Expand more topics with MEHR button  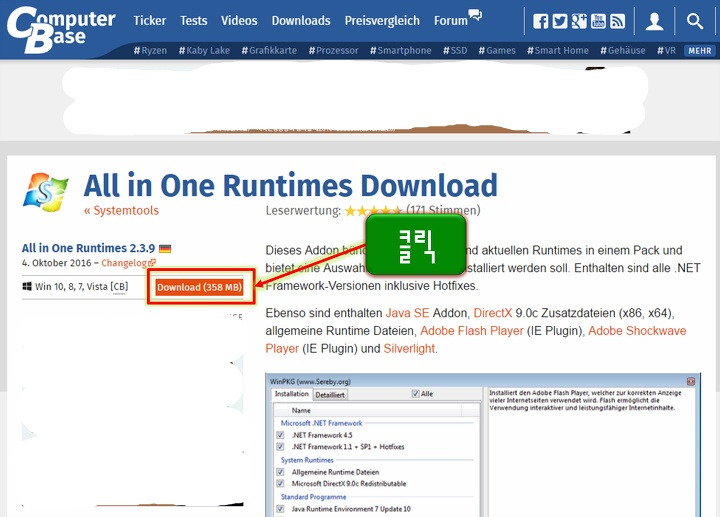pyautogui.click(x=699, y=51)
